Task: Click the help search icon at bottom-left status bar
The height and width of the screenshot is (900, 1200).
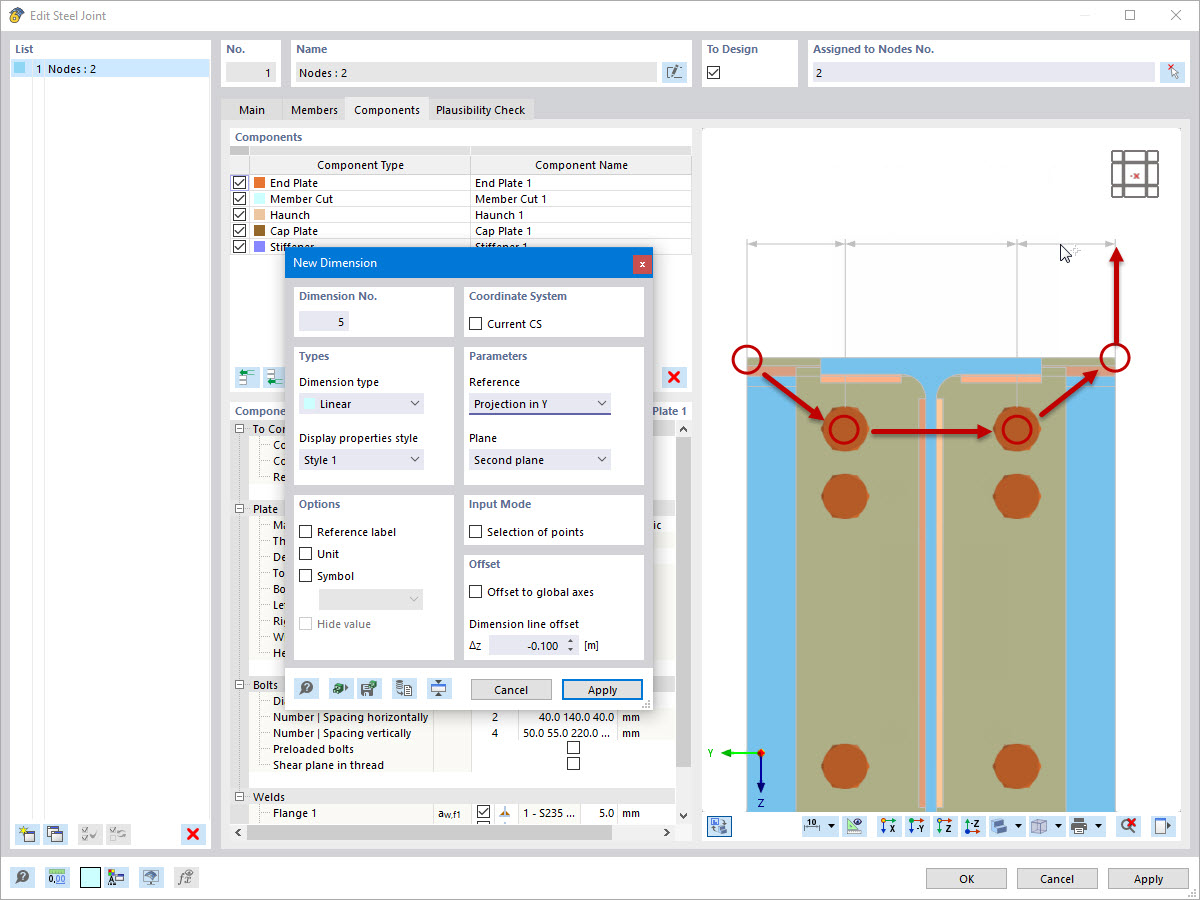Action: (23, 877)
